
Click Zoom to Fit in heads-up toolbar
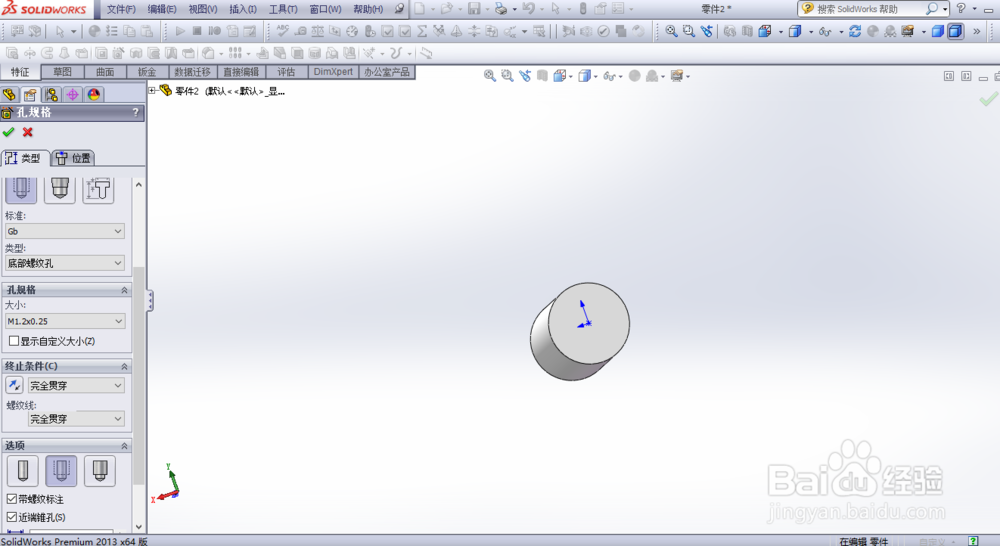point(490,76)
